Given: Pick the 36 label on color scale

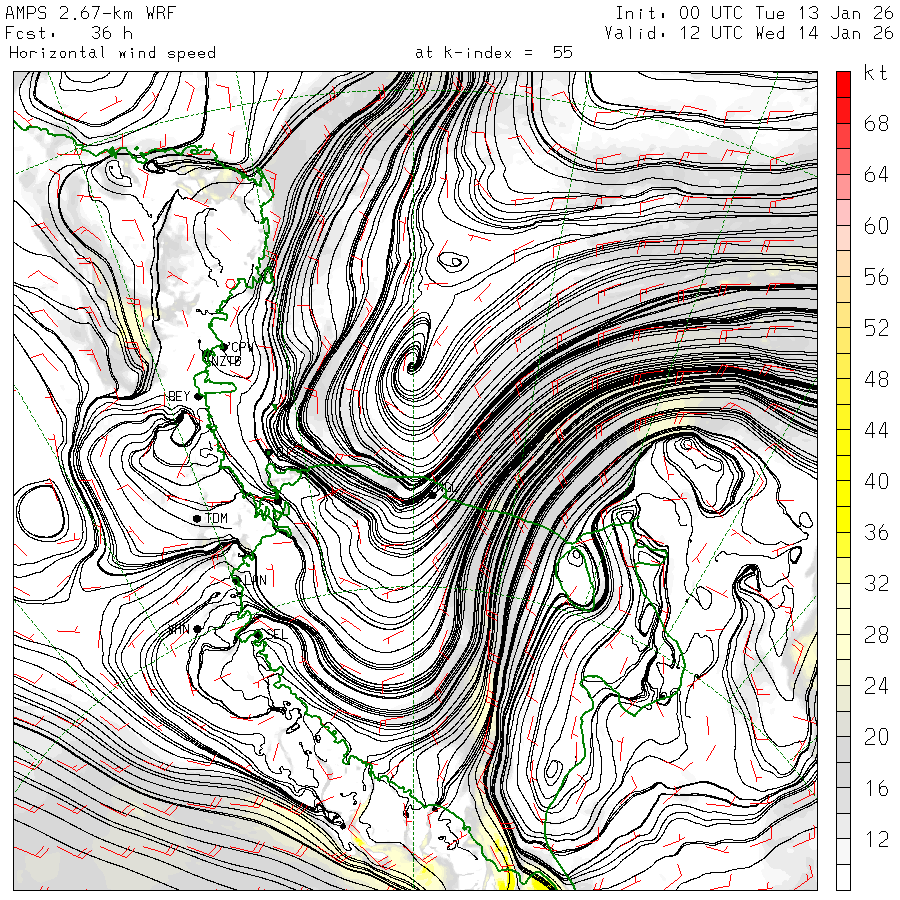Looking at the screenshot, I should pyautogui.click(x=876, y=532).
